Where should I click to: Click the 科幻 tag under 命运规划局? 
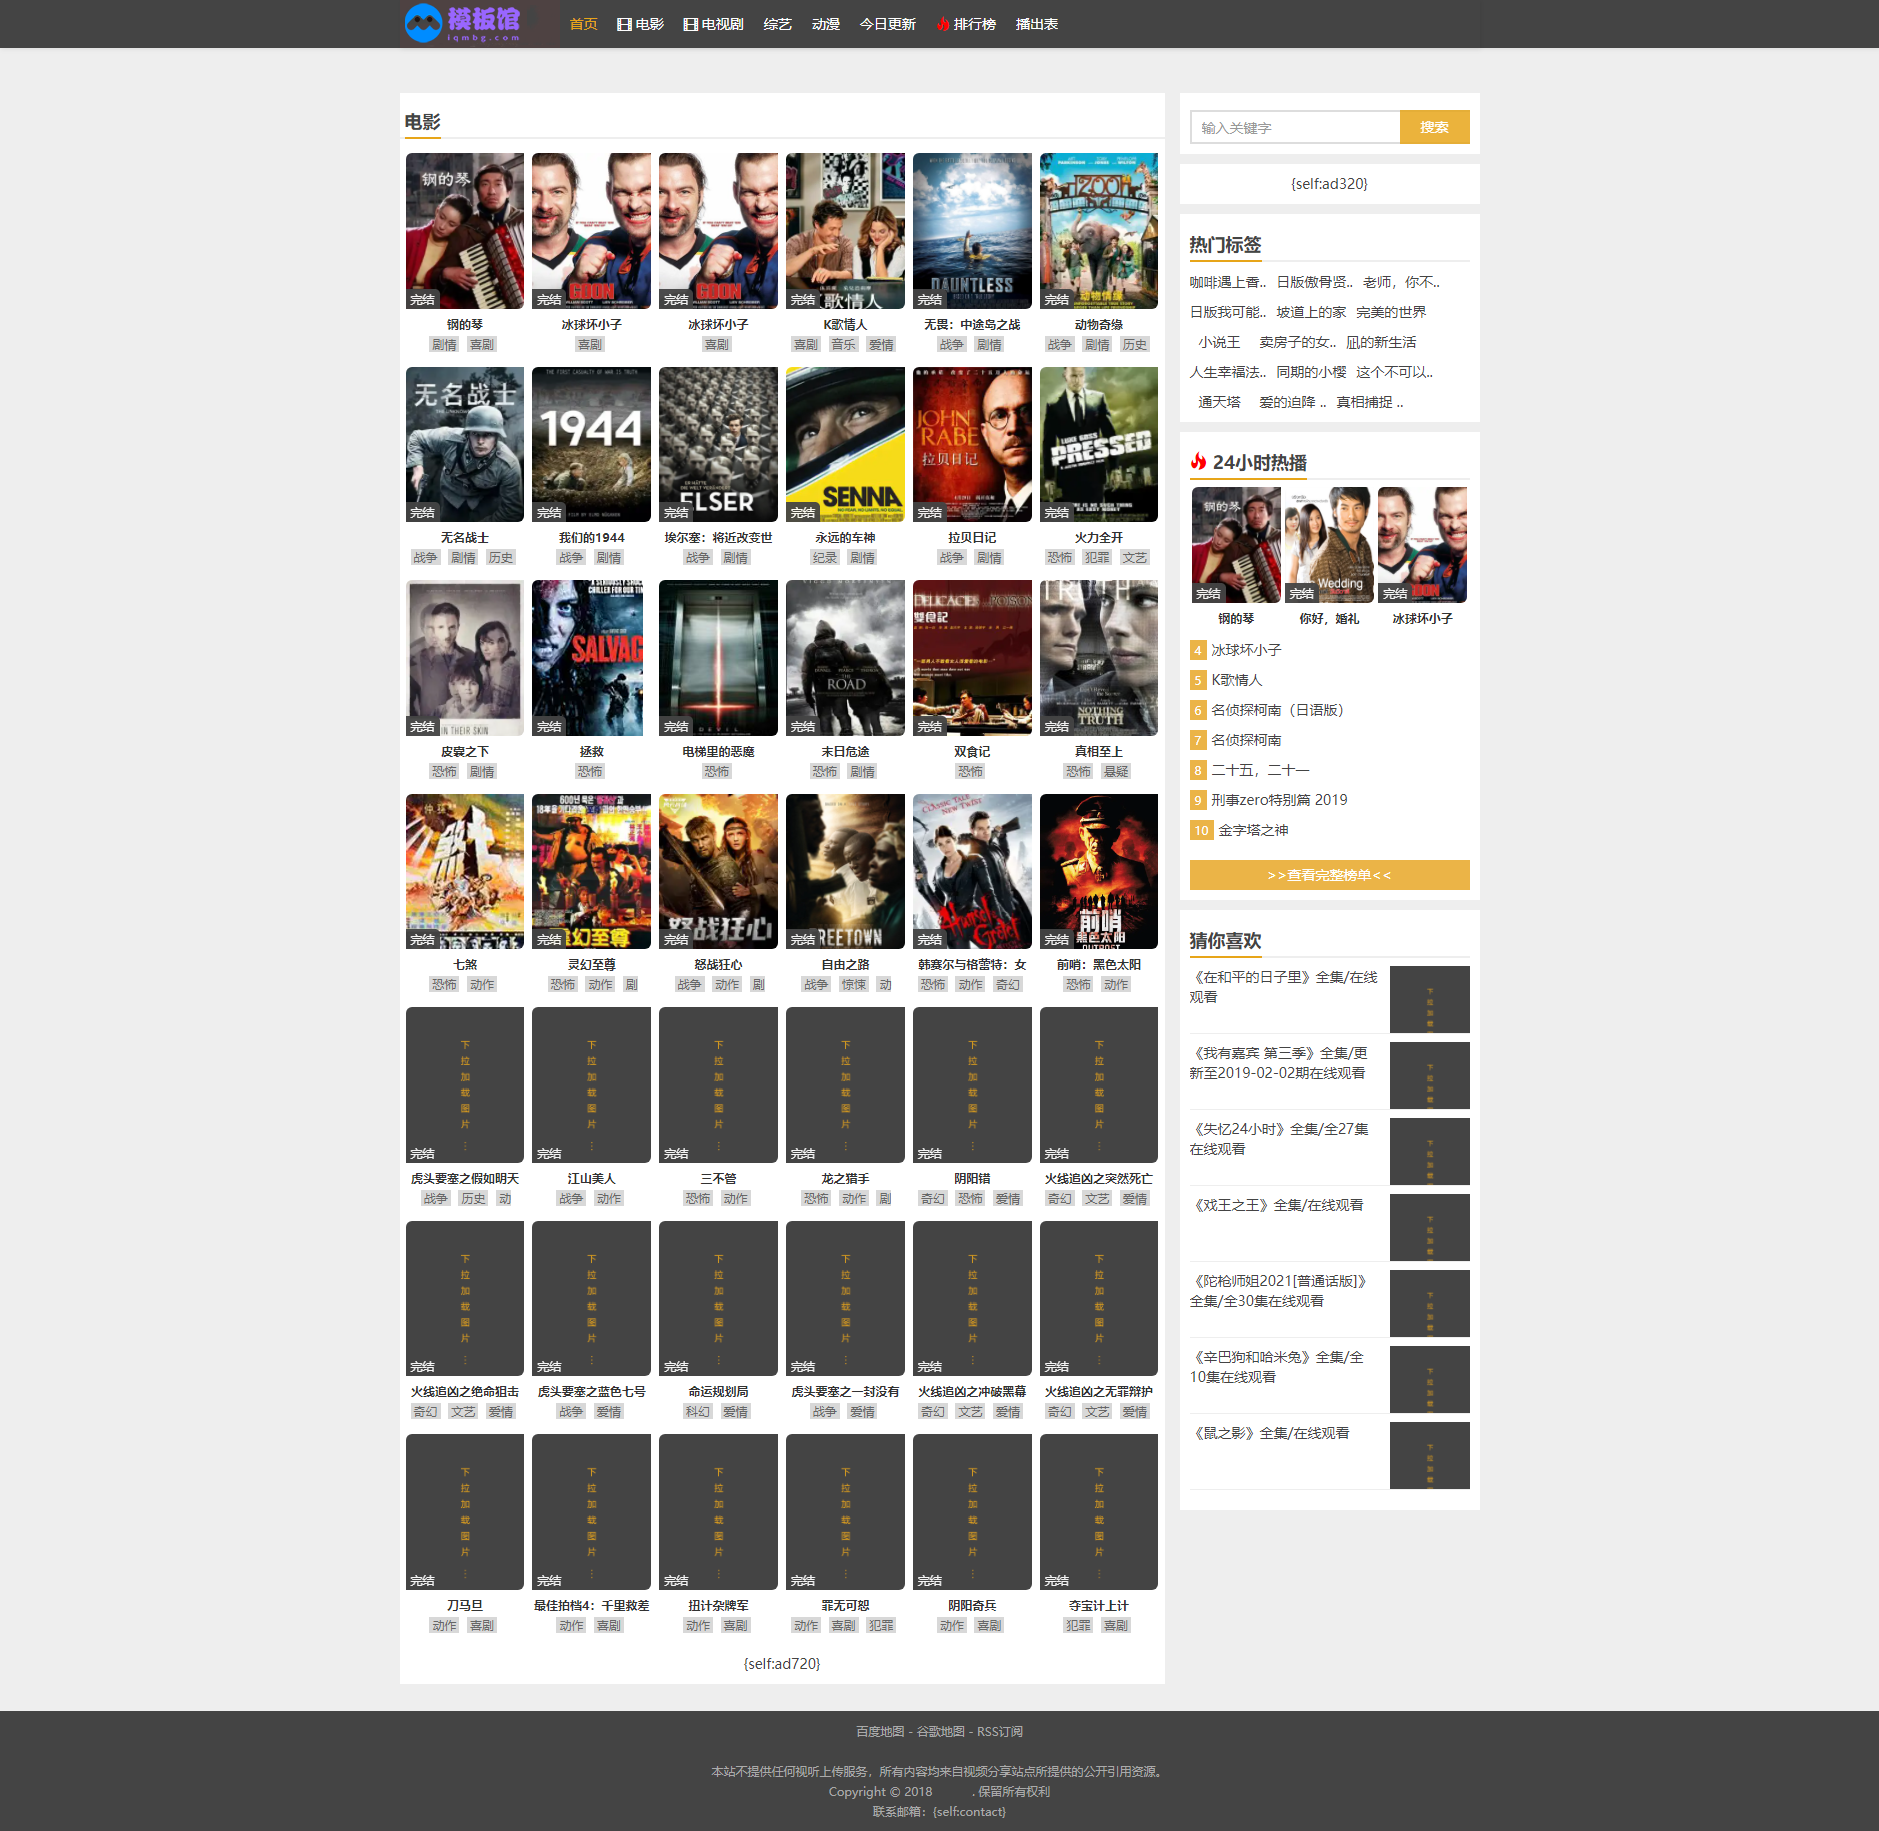[698, 1412]
